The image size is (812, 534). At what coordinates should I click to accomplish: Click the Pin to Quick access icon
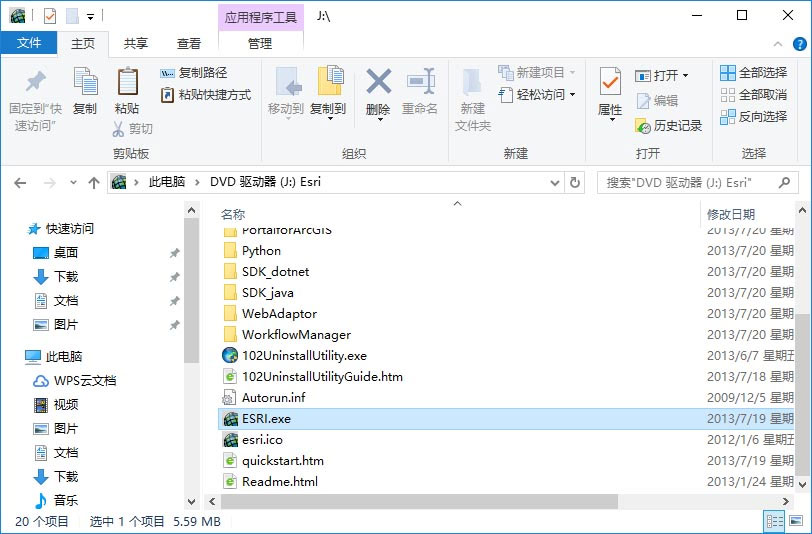point(35,82)
